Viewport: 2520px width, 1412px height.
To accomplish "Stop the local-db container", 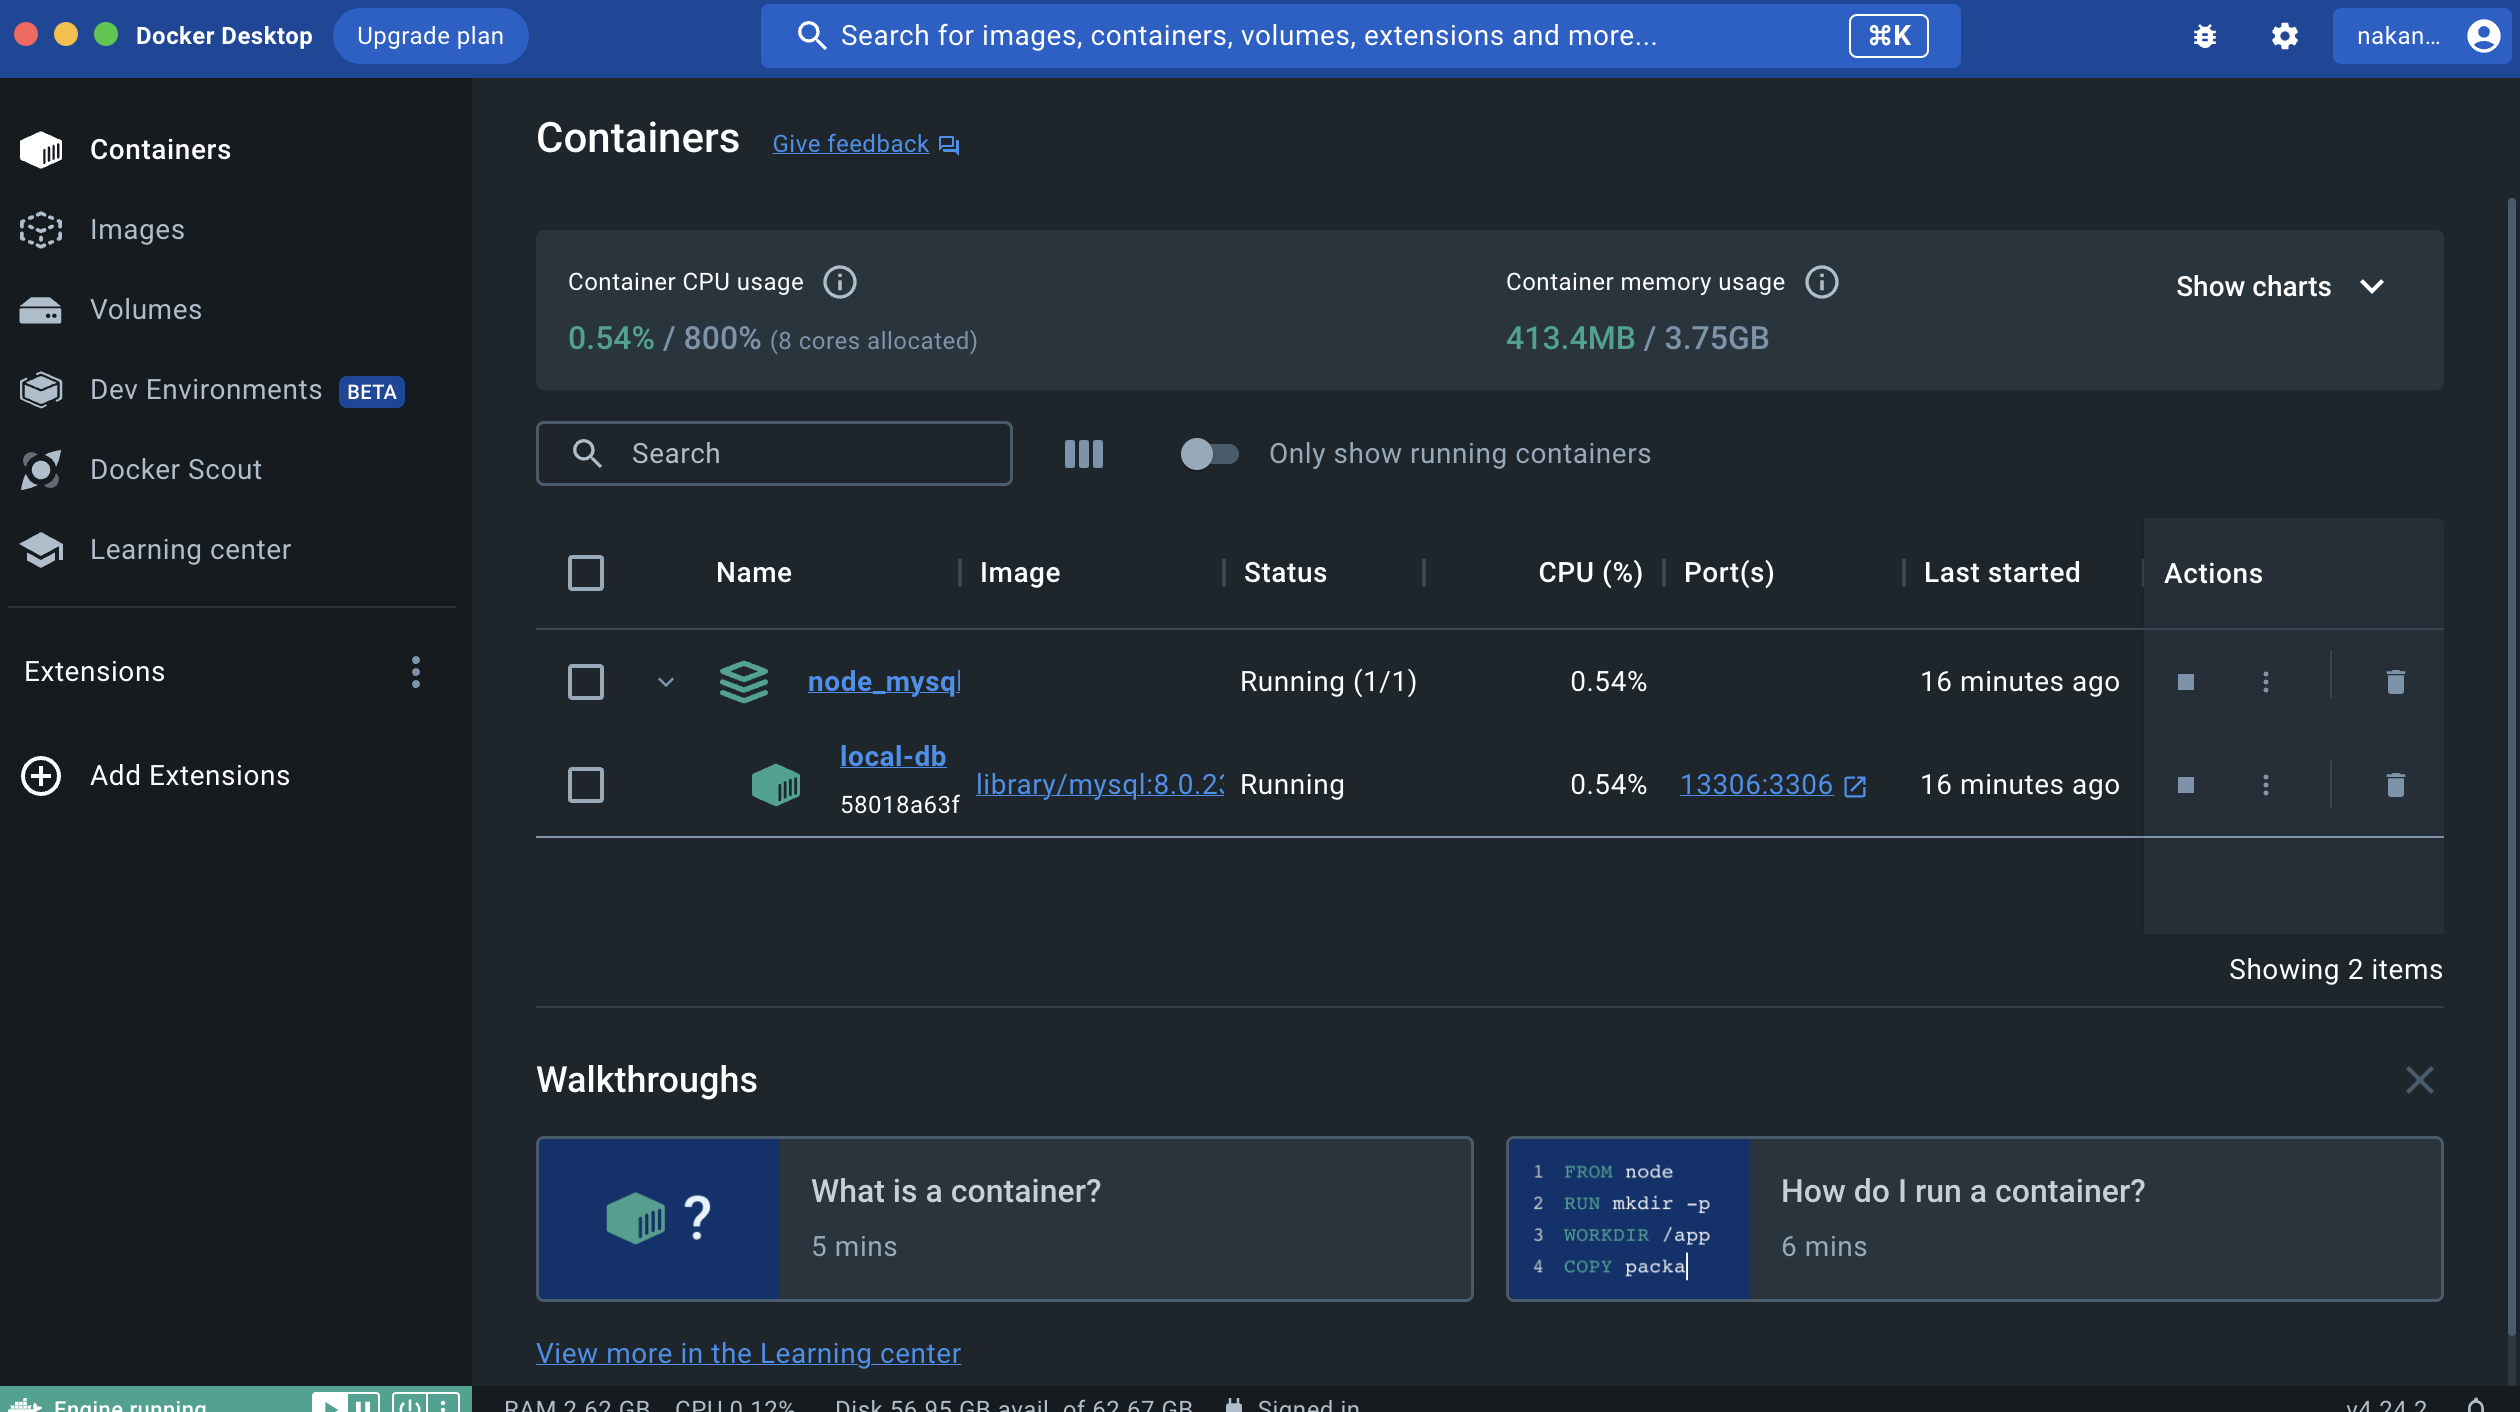I will pyautogui.click(x=2186, y=785).
